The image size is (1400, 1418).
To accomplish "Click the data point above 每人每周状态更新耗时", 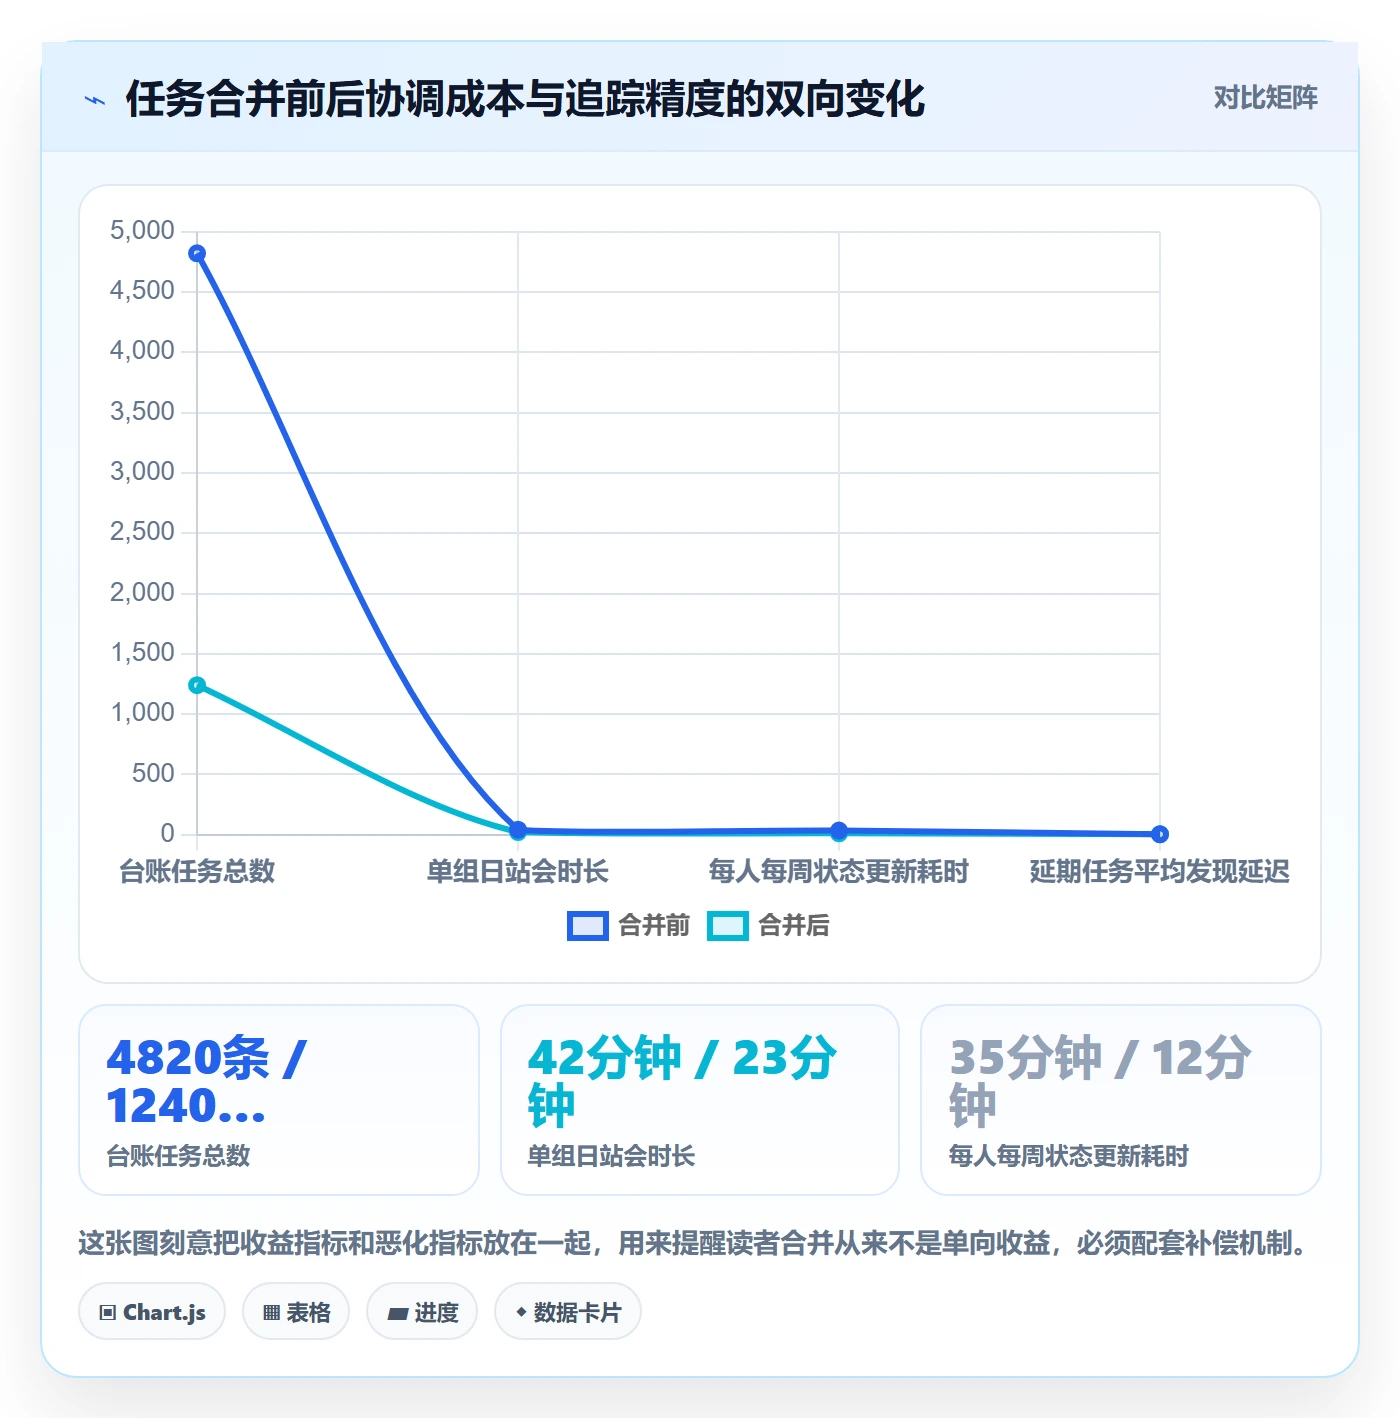I will [x=839, y=831].
